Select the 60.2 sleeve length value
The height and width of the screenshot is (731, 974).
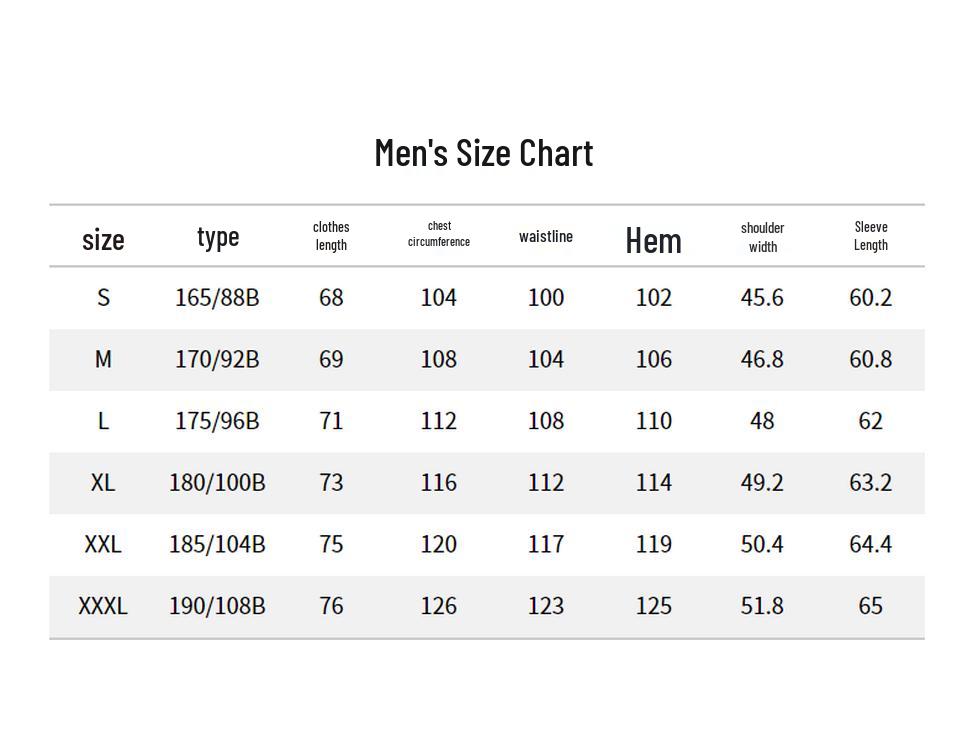(870, 298)
